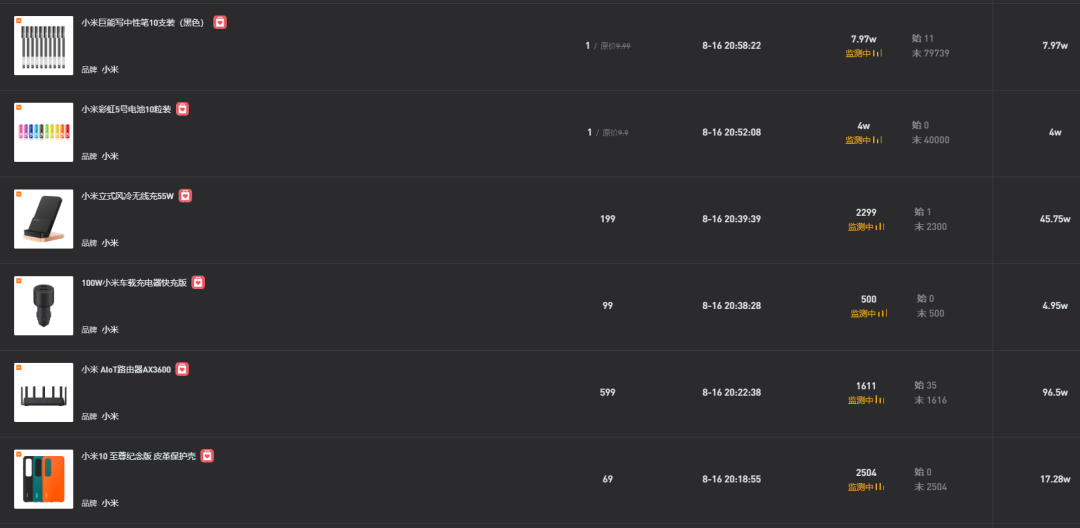
Task: Click the red favorite icon beside 小米巨能写中性笔10支装
Action: pos(220,22)
